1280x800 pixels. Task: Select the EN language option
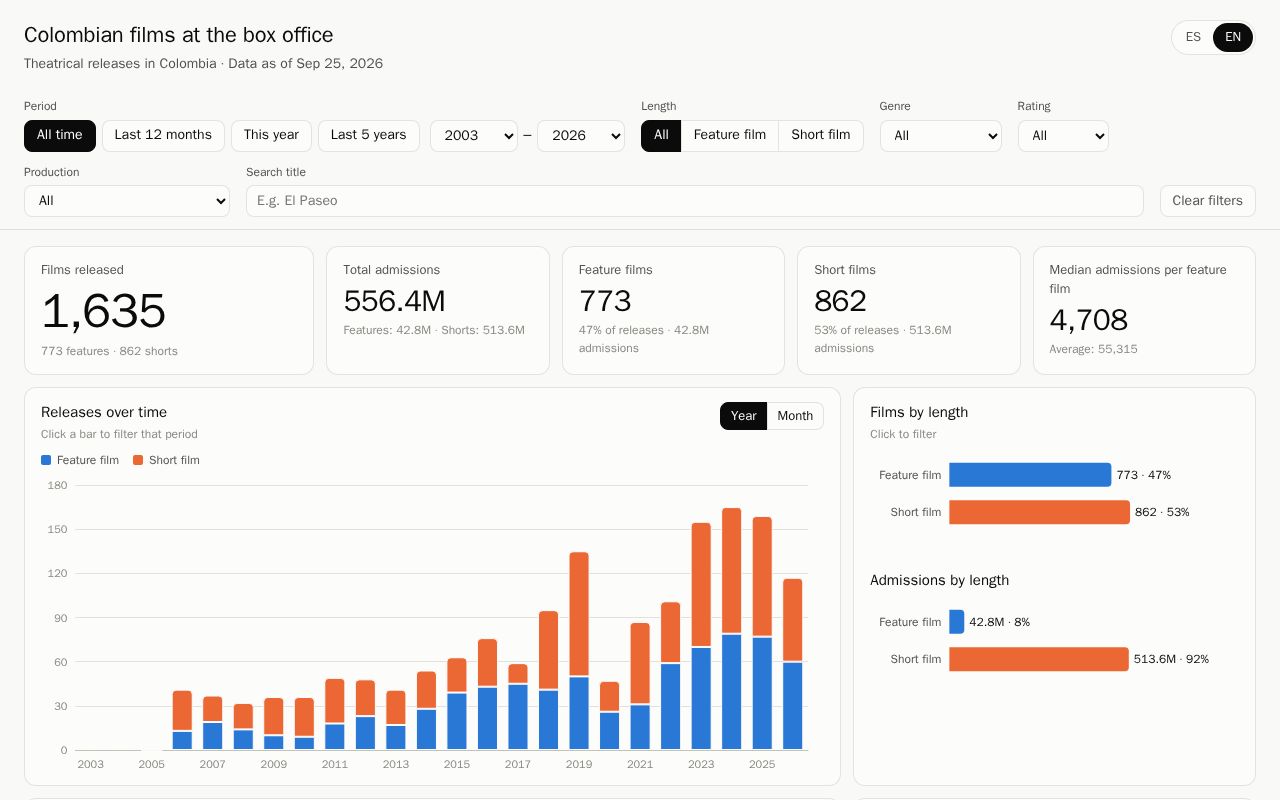point(1233,38)
